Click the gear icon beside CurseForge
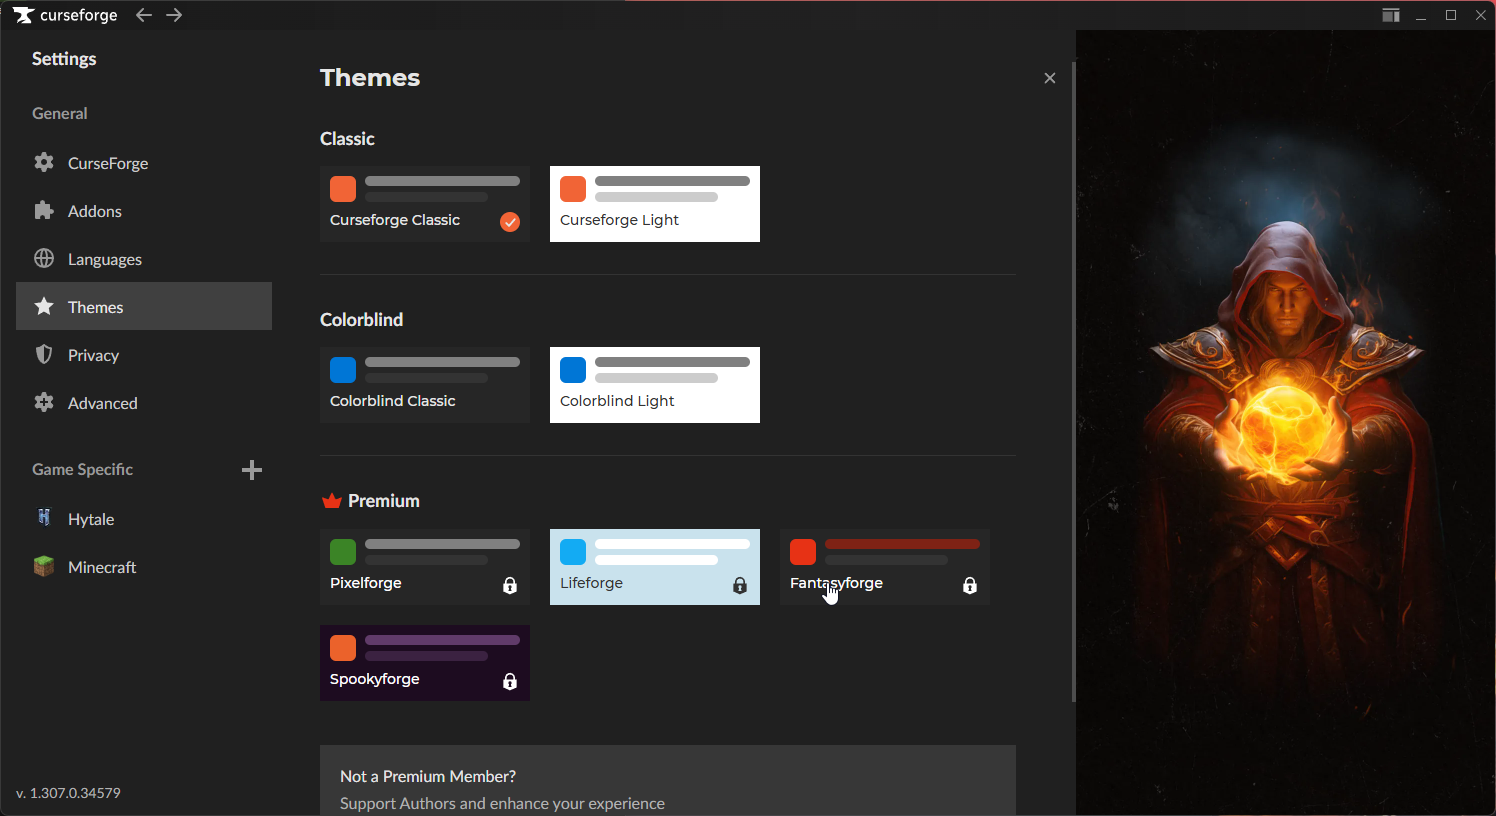 44,162
